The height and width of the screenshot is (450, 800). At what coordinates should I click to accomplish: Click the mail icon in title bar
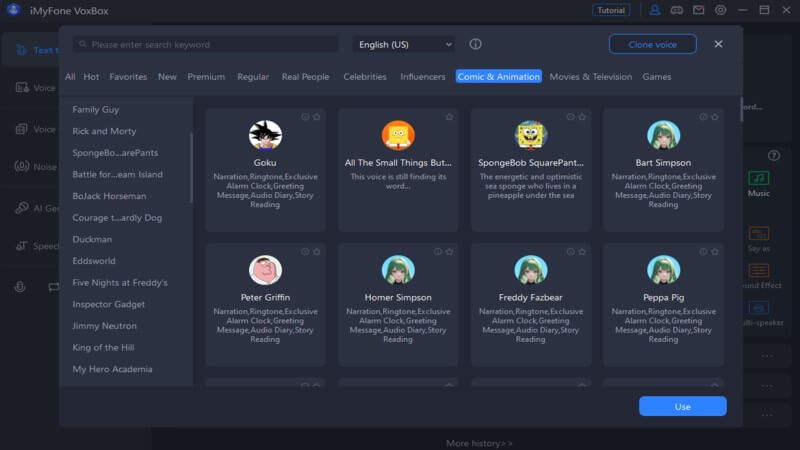pyautogui.click(x=699, y=10)
